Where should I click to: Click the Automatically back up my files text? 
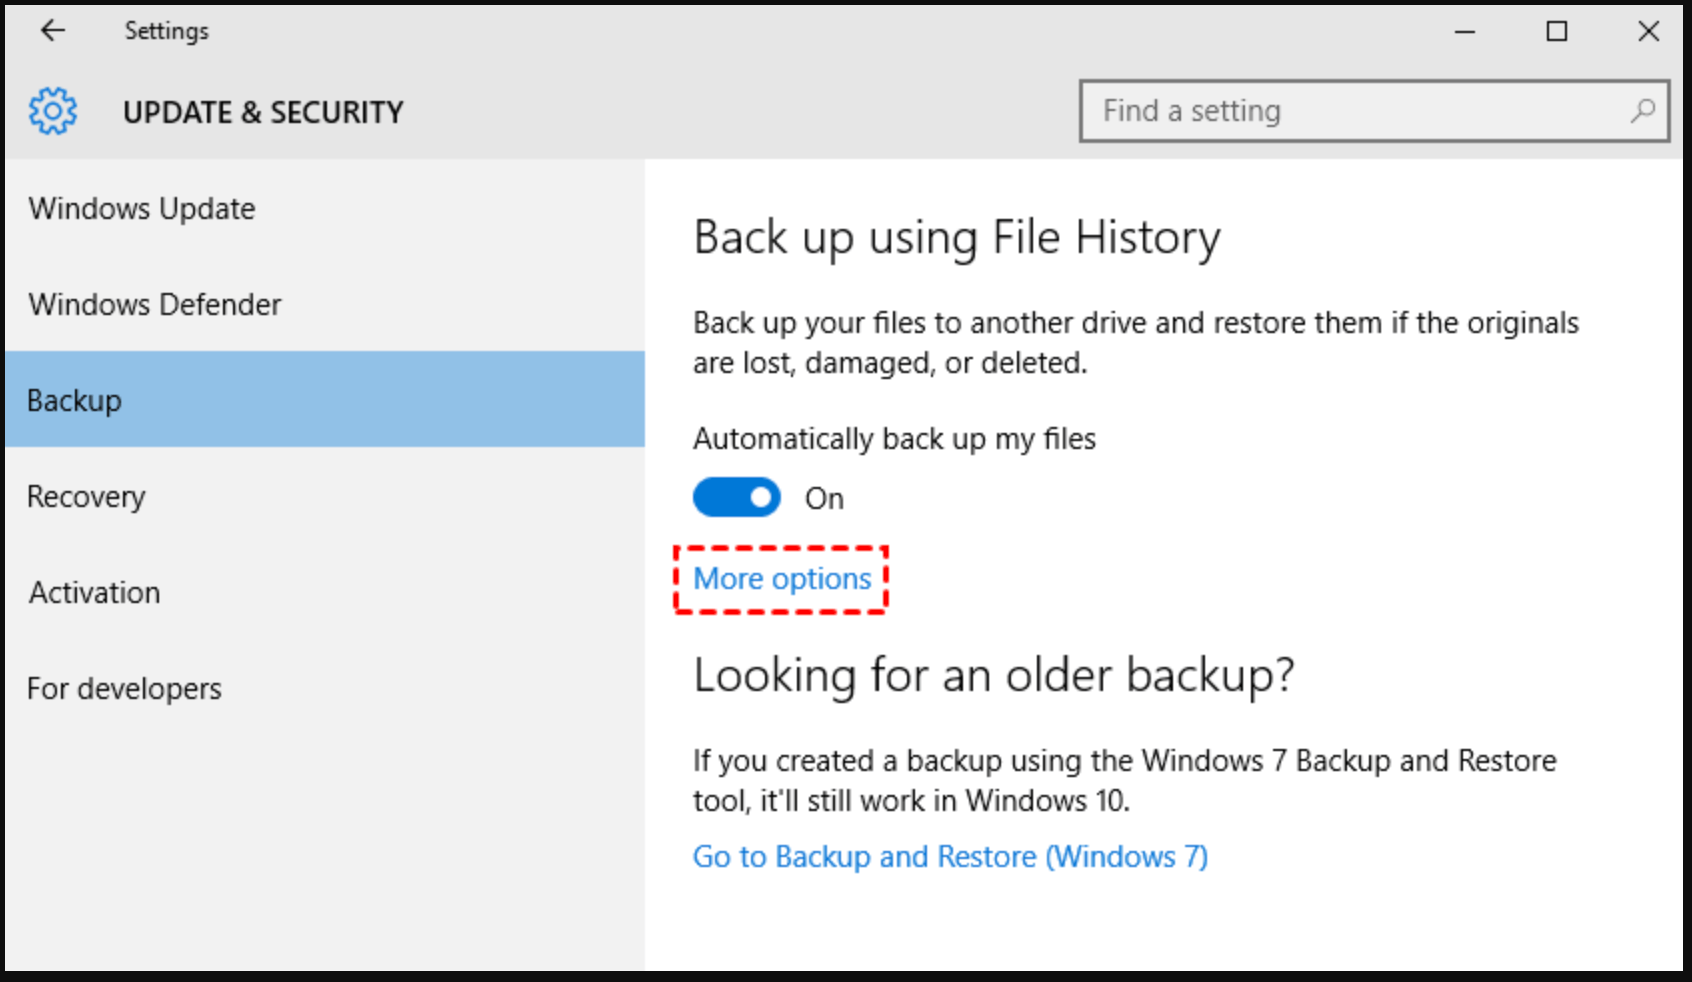[895, 438]
